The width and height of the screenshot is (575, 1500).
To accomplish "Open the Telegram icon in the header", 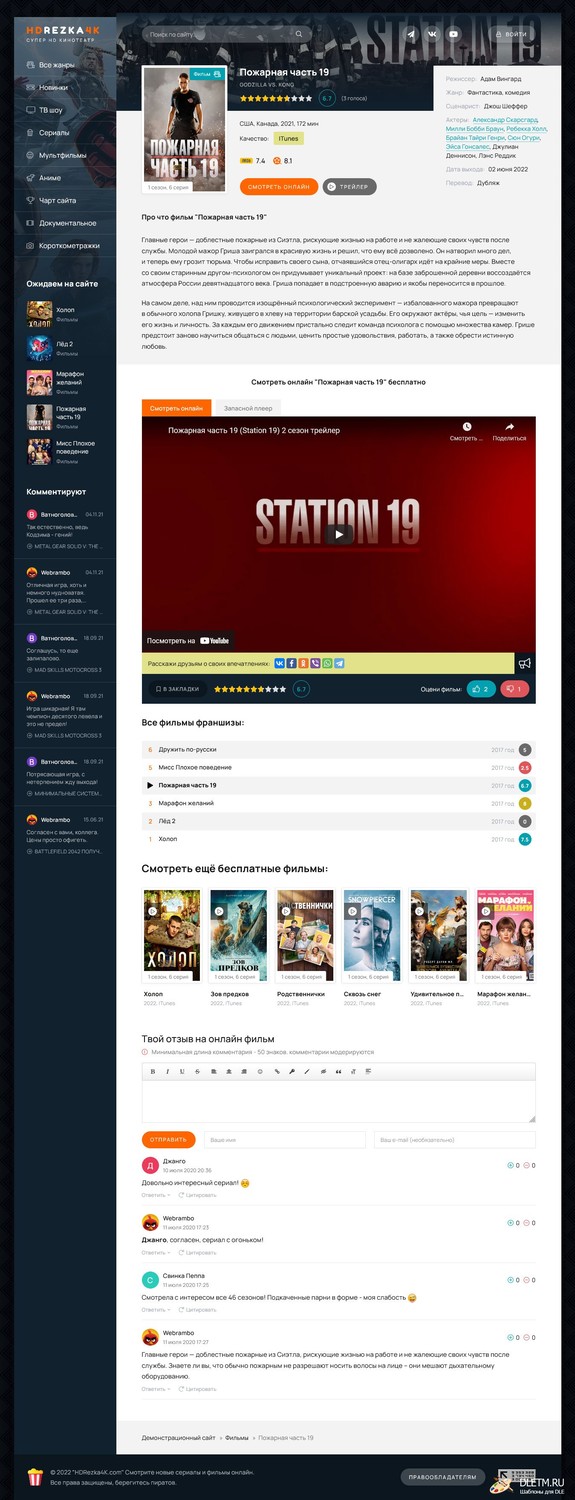I will point(409,34).
